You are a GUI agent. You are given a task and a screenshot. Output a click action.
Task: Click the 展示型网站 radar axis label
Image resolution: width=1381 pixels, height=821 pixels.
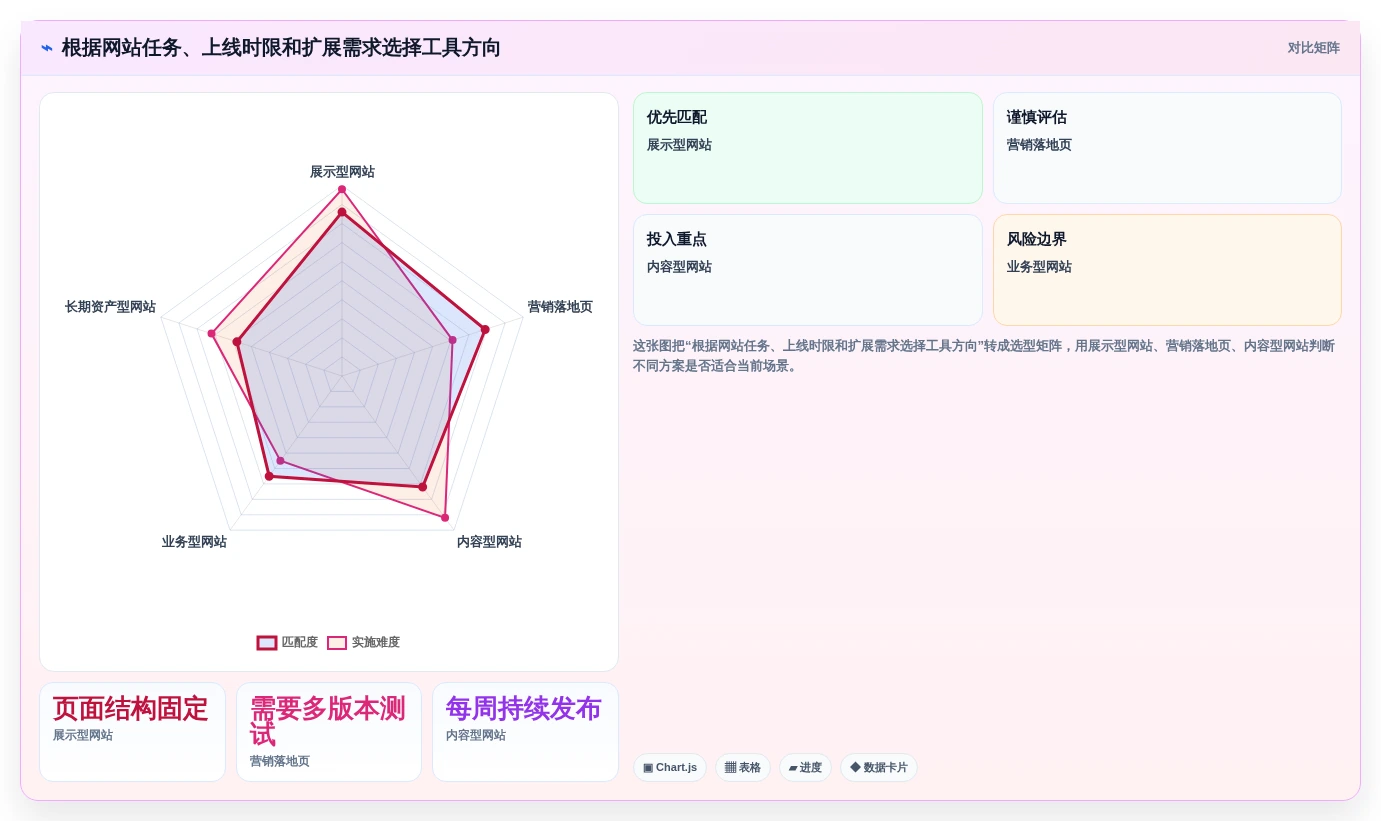pyautogui.click(x=342, y=172)
